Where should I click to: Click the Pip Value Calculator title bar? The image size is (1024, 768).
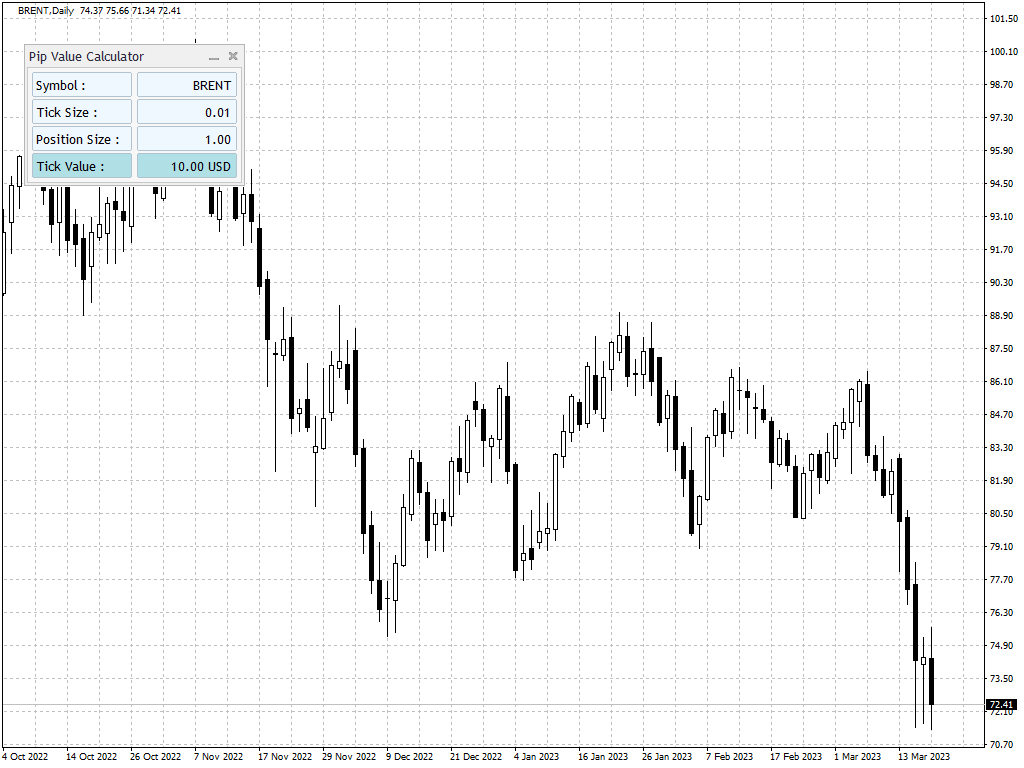tap(118, 56)
